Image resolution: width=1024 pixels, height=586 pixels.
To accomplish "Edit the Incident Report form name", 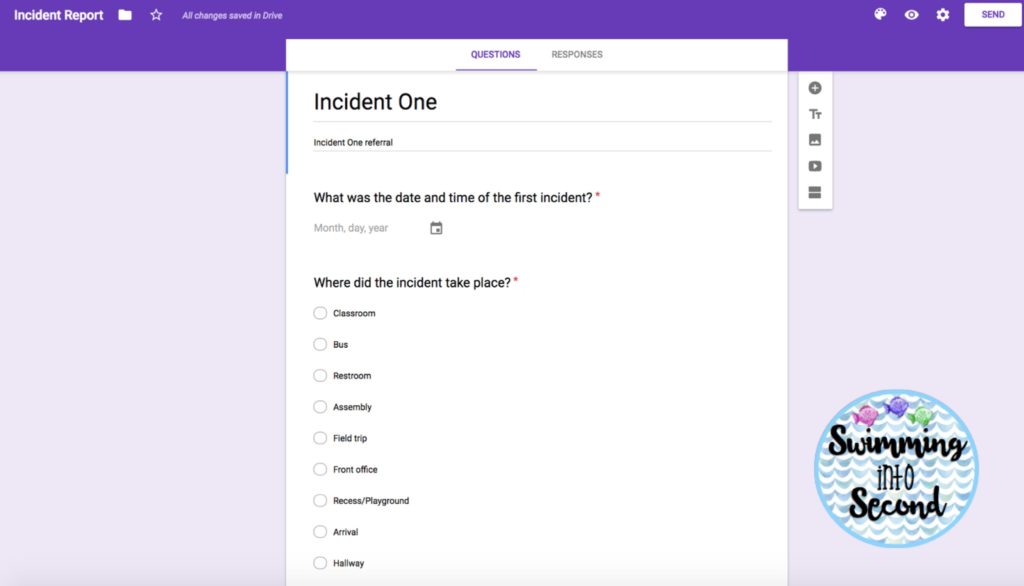I will (x=59, y=15).
